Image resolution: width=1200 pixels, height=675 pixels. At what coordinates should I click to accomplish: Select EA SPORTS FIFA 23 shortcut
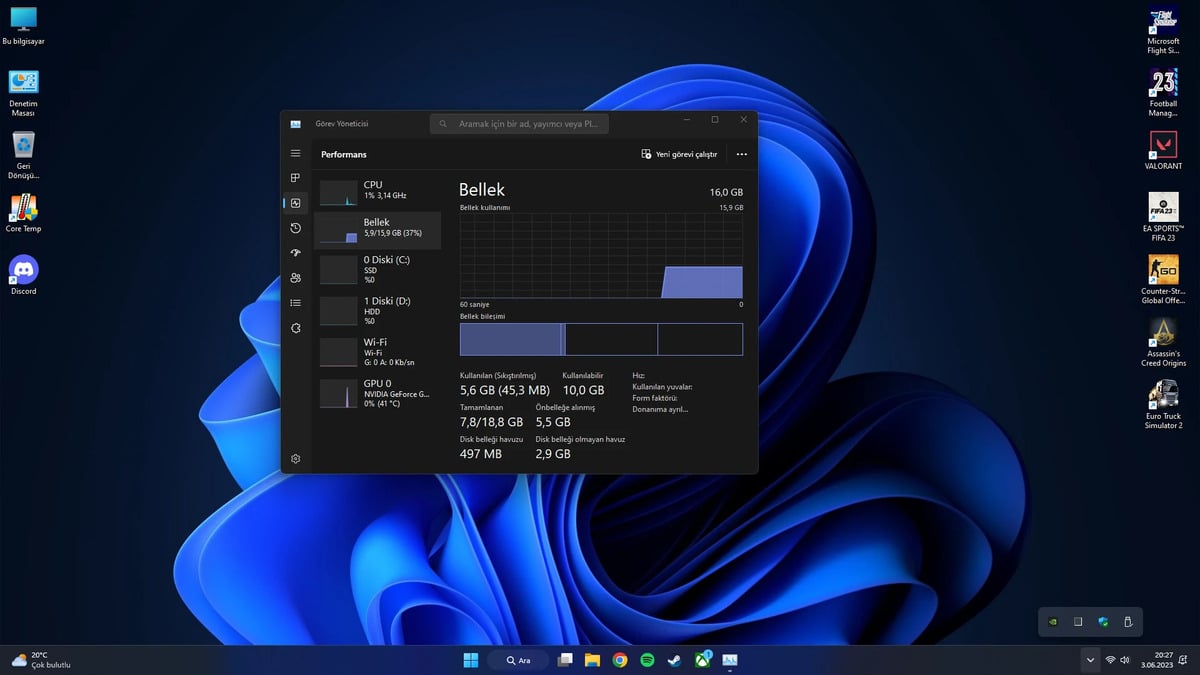(1163, 217)
